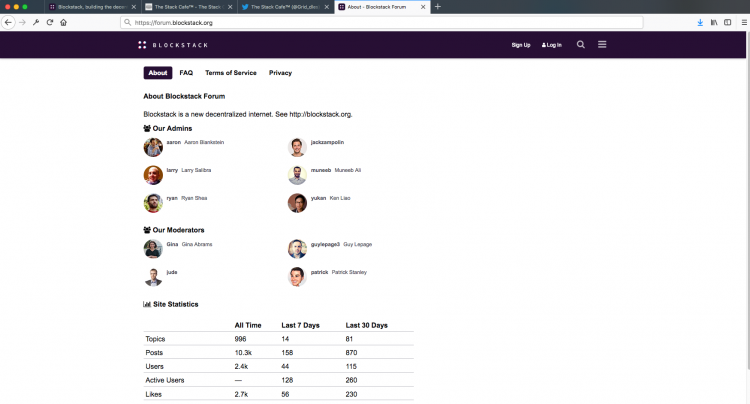Switch to The Stack Cafe browser tab
750x404 pixels.
coord(188,7)
